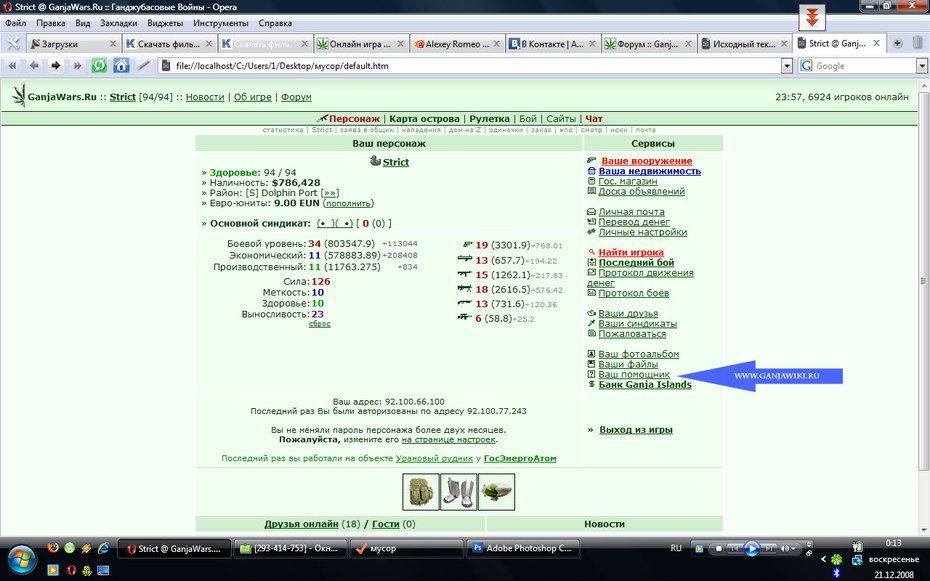Open the Виджеты menu

(x=165, y=23)
